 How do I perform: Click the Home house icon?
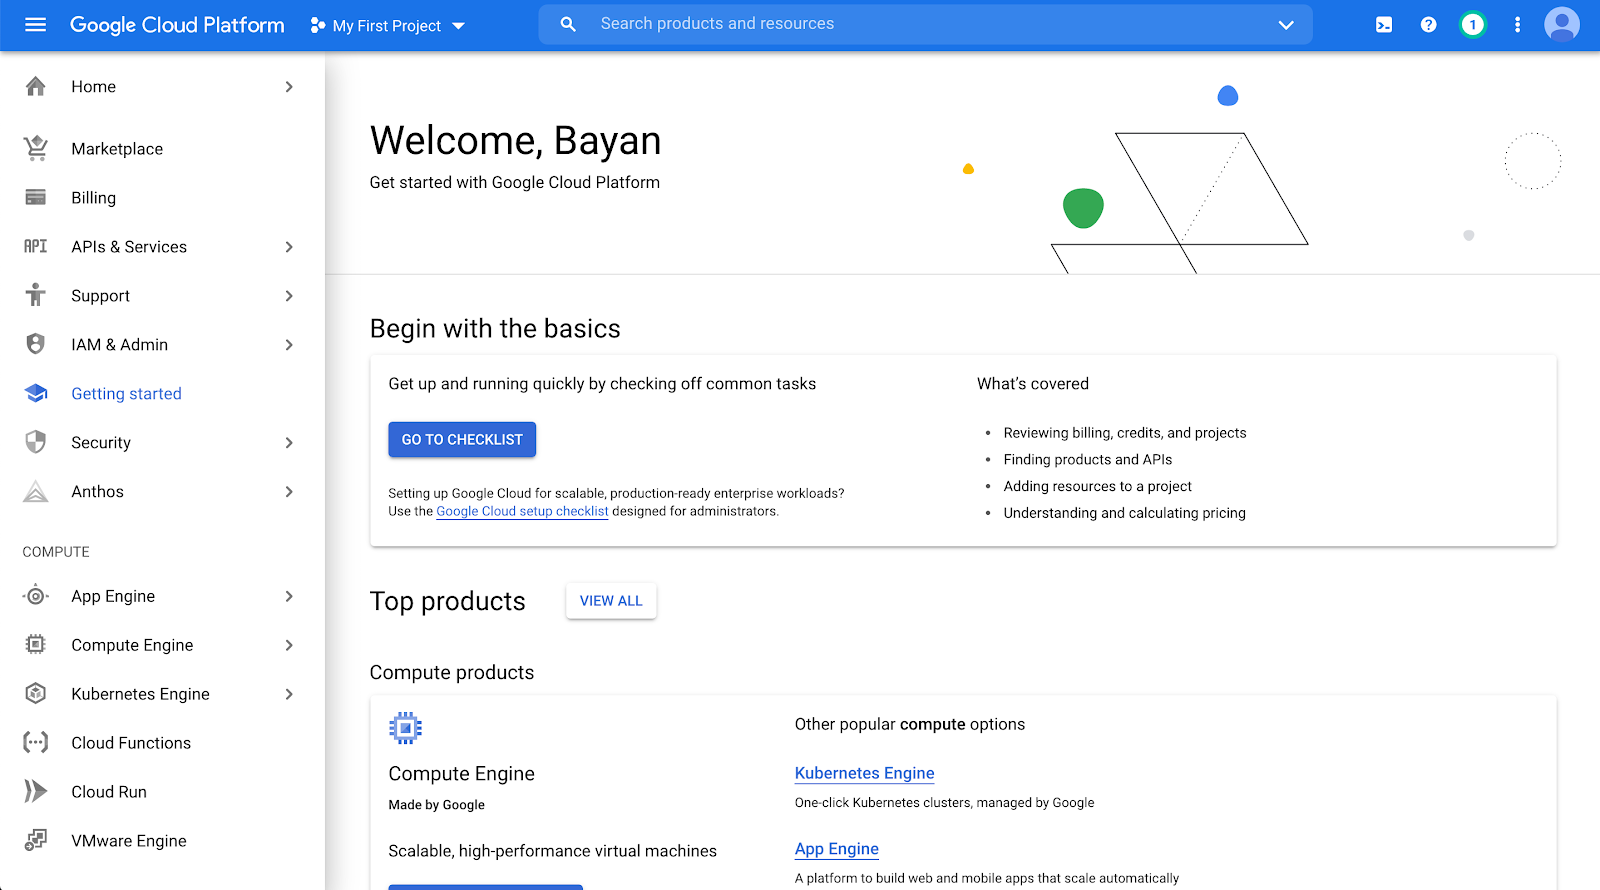(36, 87)
